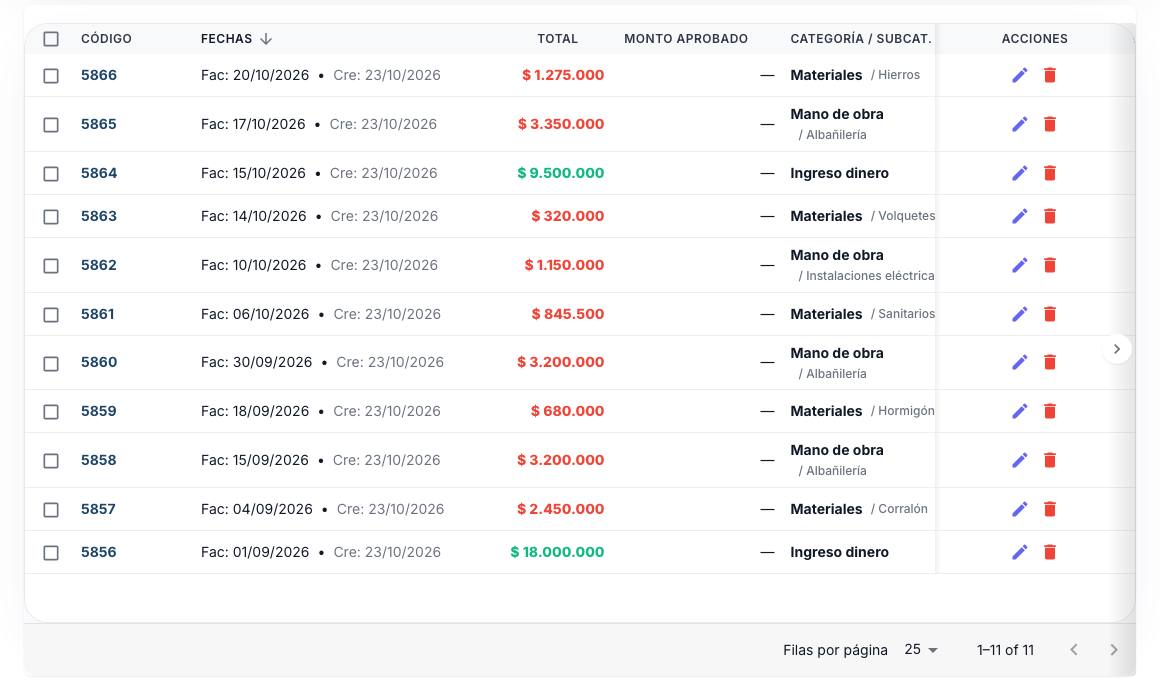Edit record 5856 with the pencil icon
The image size is (1160, 680).
(1019, 552)
